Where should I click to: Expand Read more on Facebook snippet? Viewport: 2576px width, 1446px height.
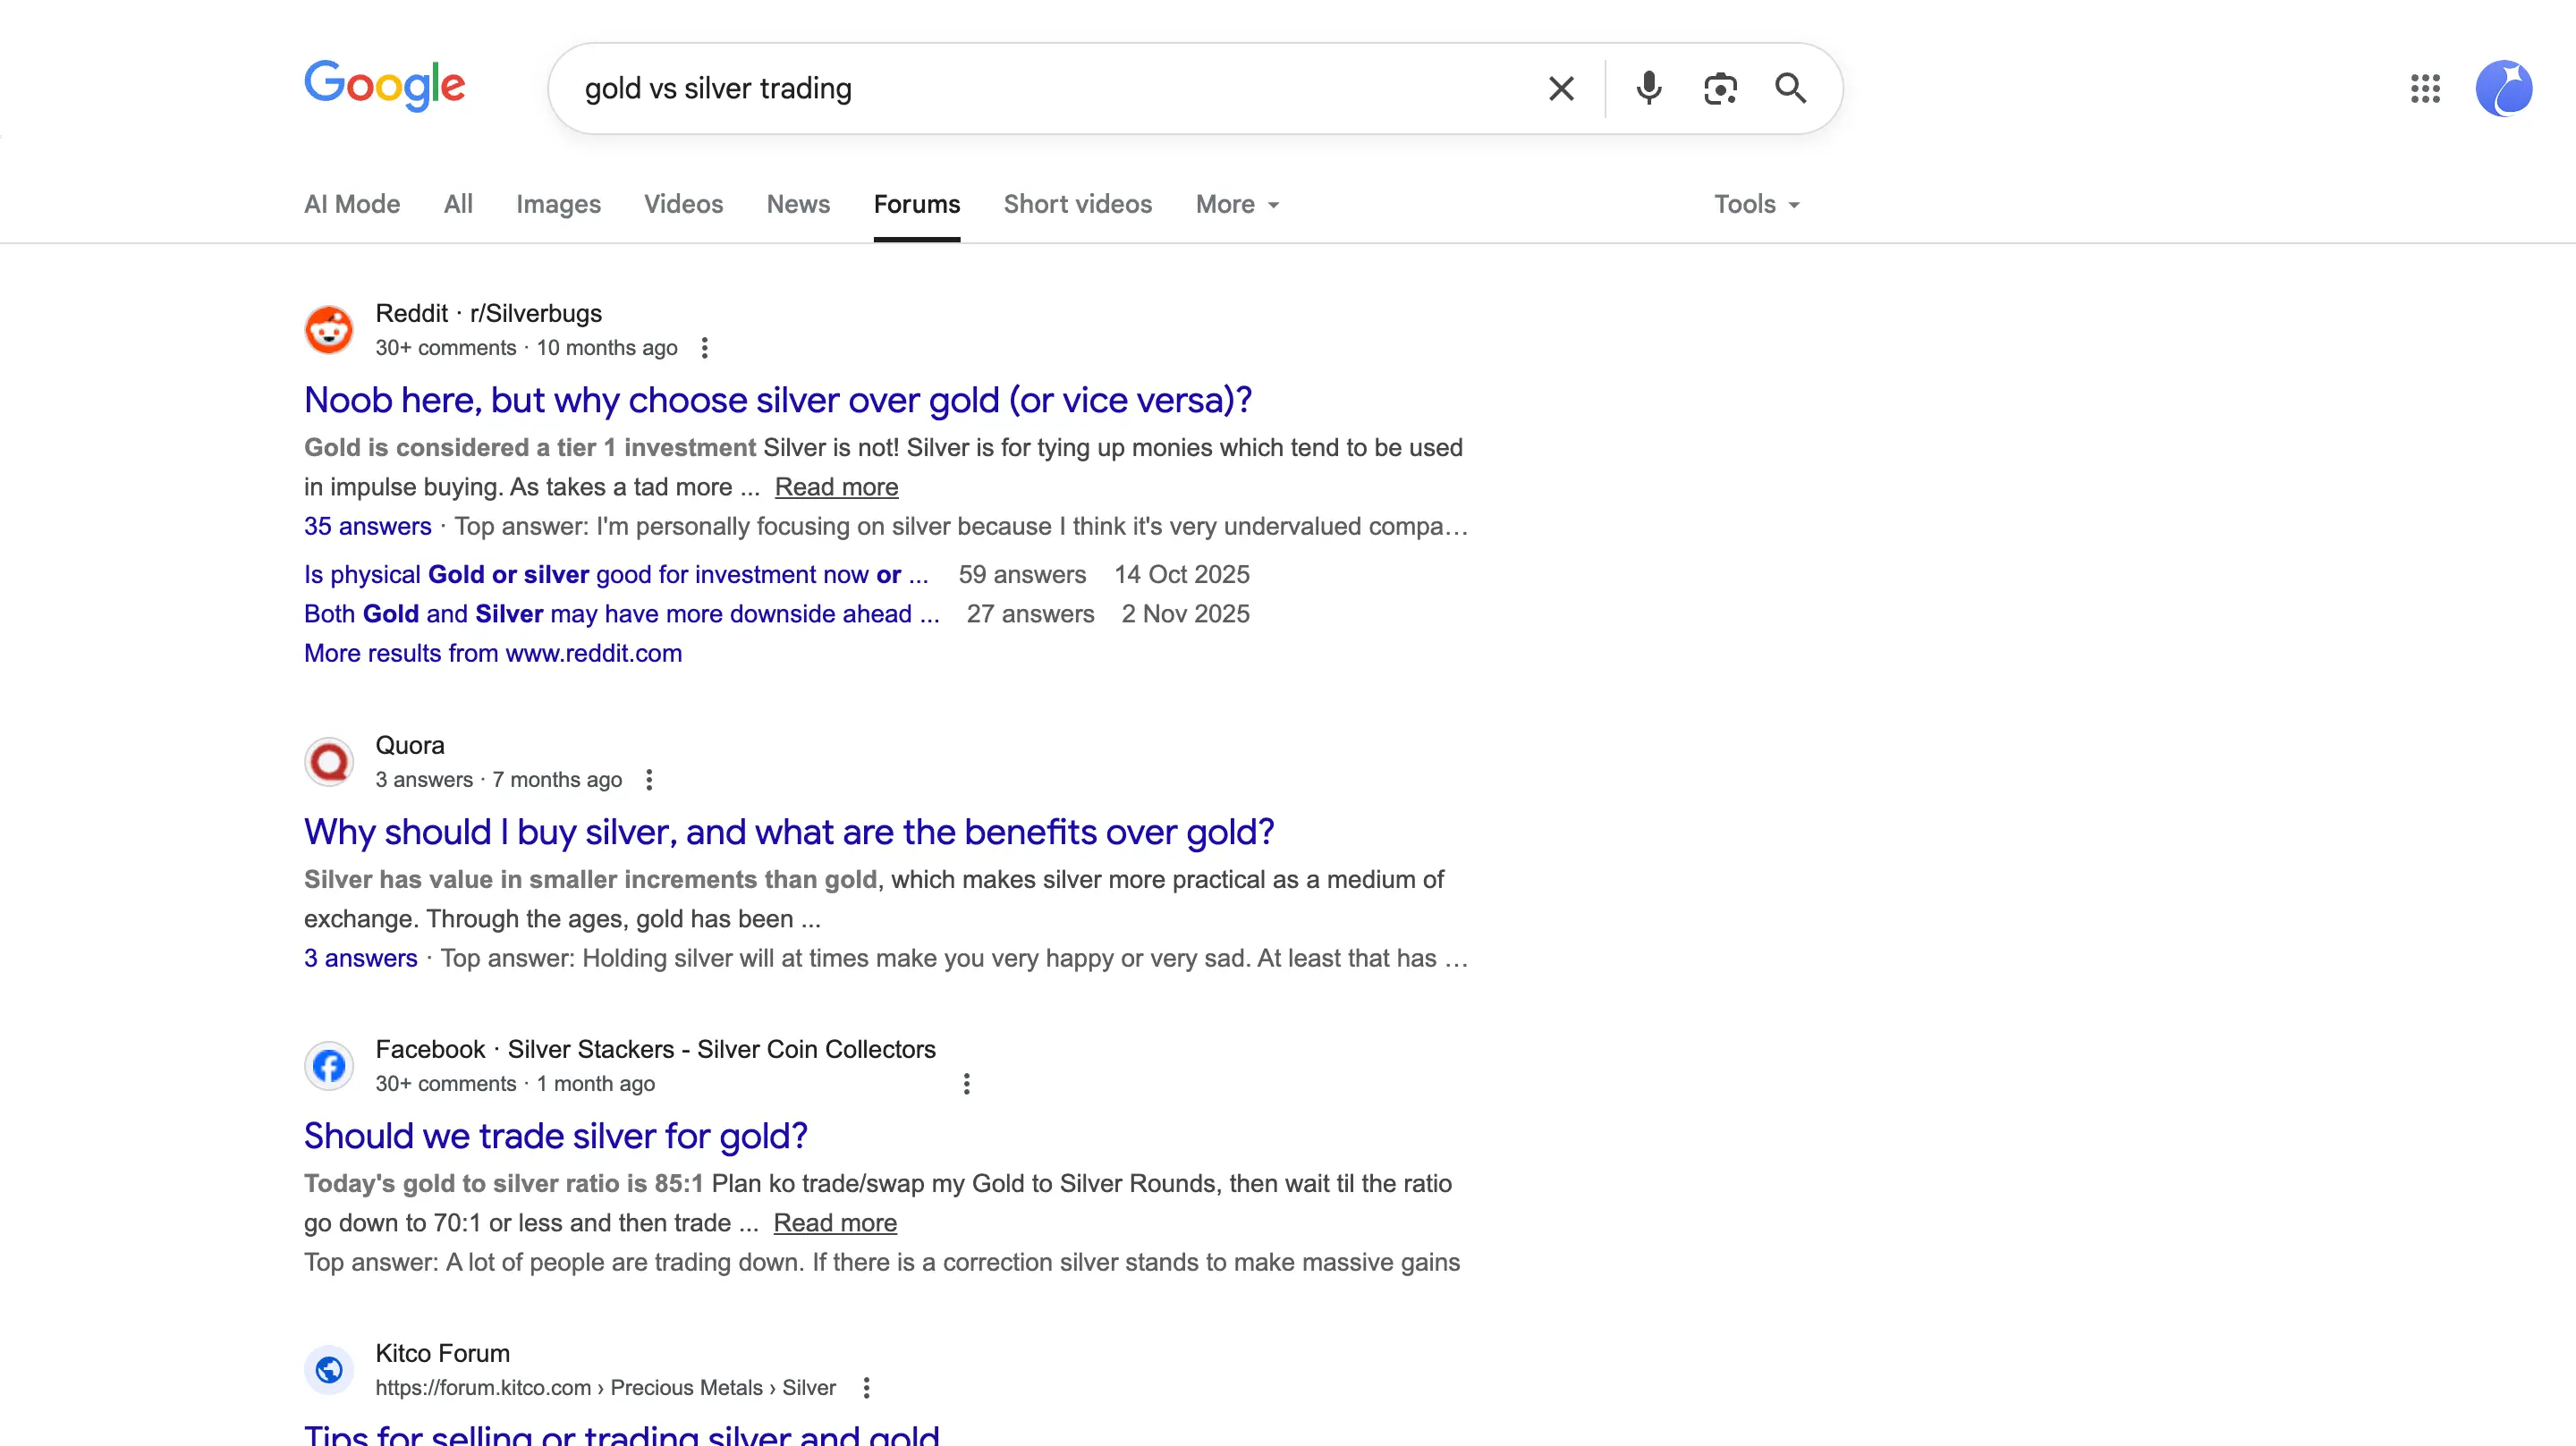pyautogui.click(x=835, y=1223)
